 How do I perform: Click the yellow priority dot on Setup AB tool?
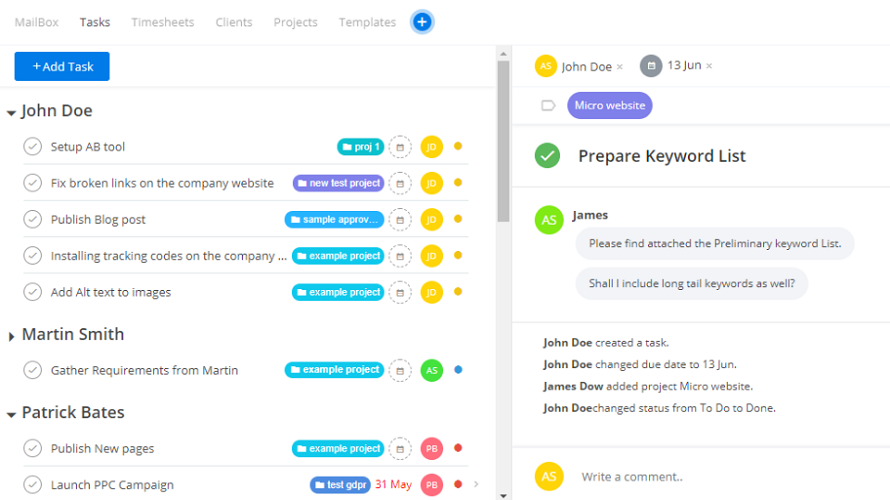458,146
